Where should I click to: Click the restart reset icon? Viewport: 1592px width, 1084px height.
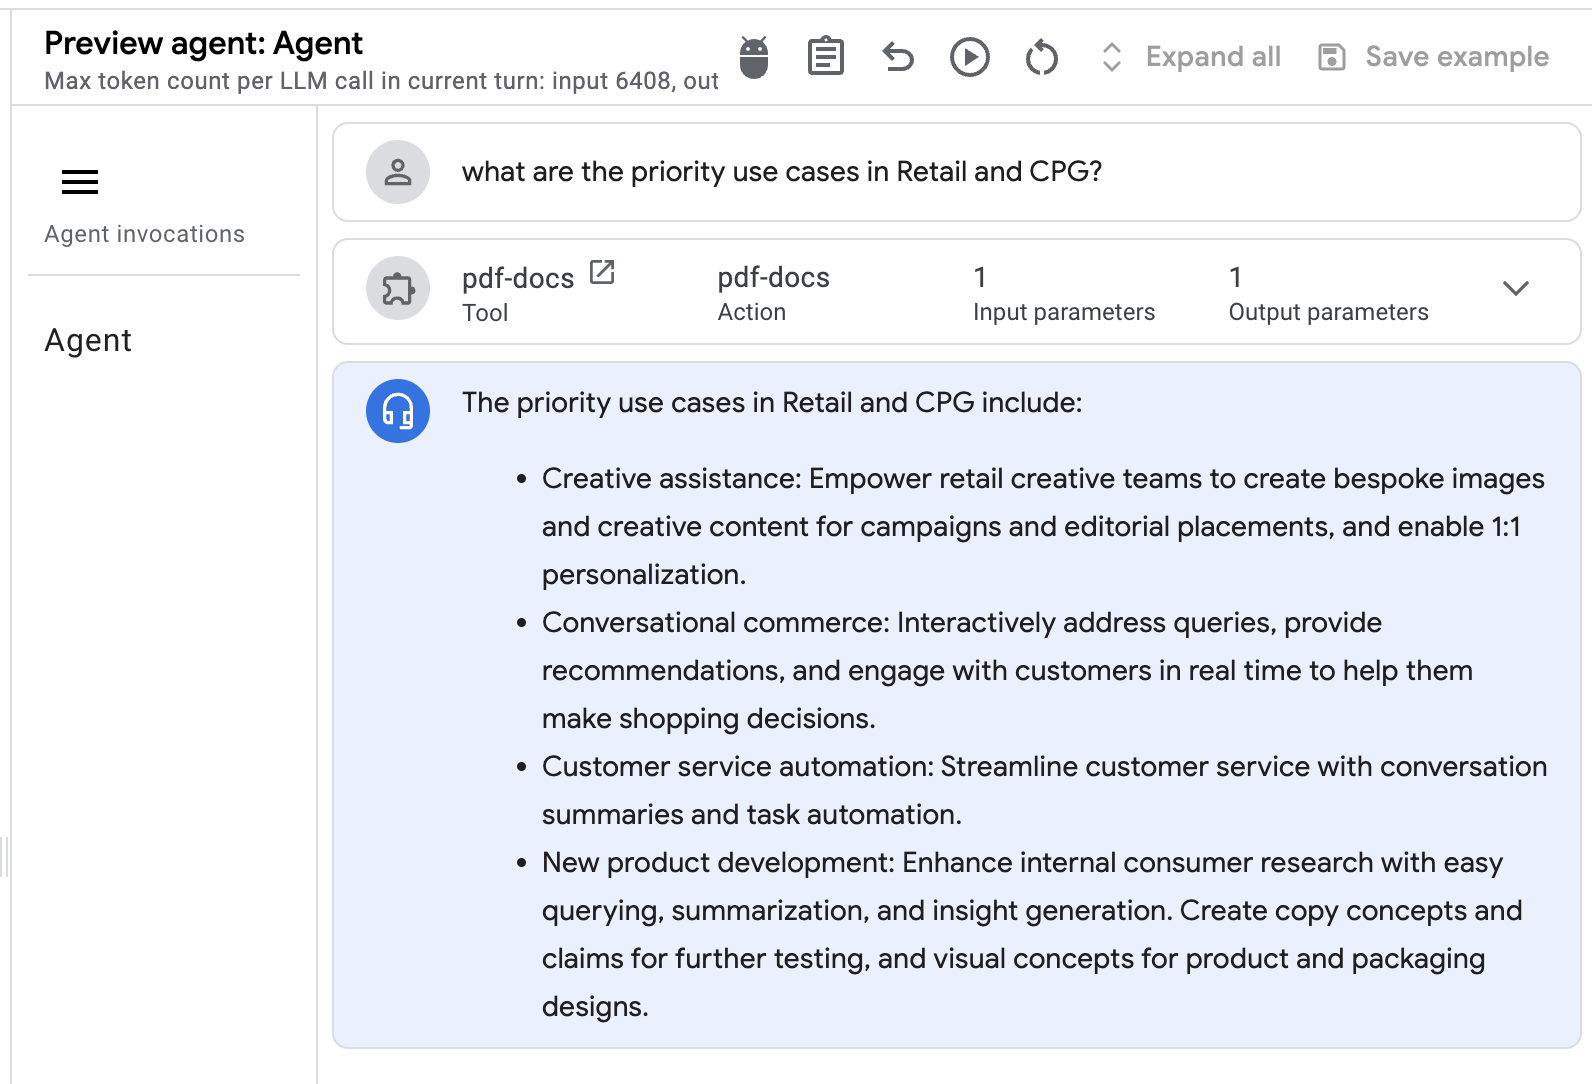click(x=1042, y=57)
